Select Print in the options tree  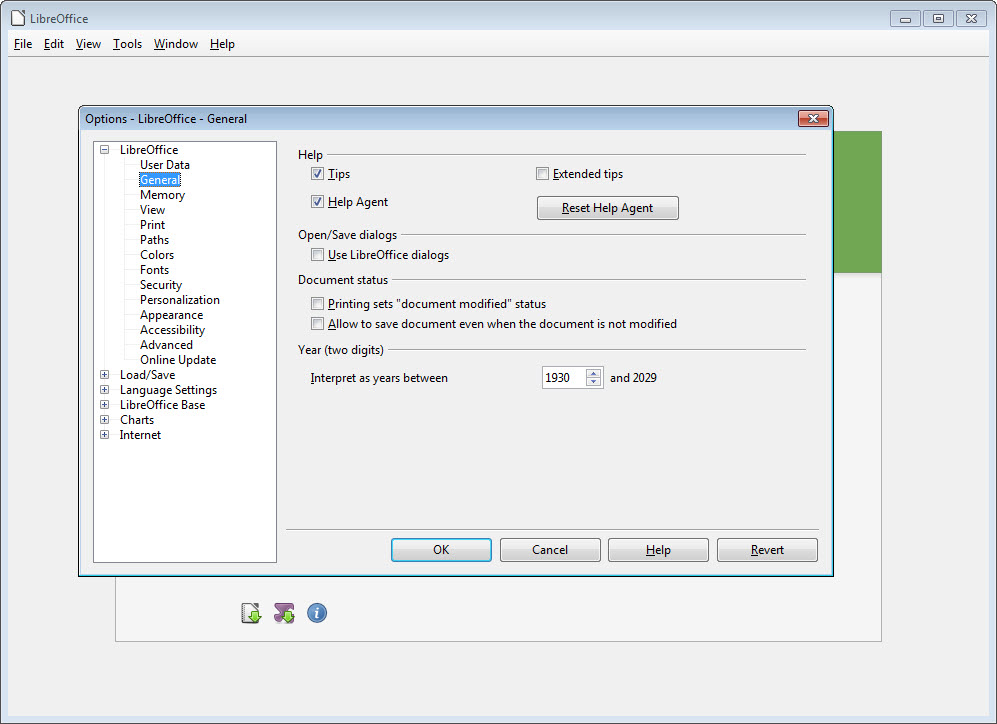153,224
